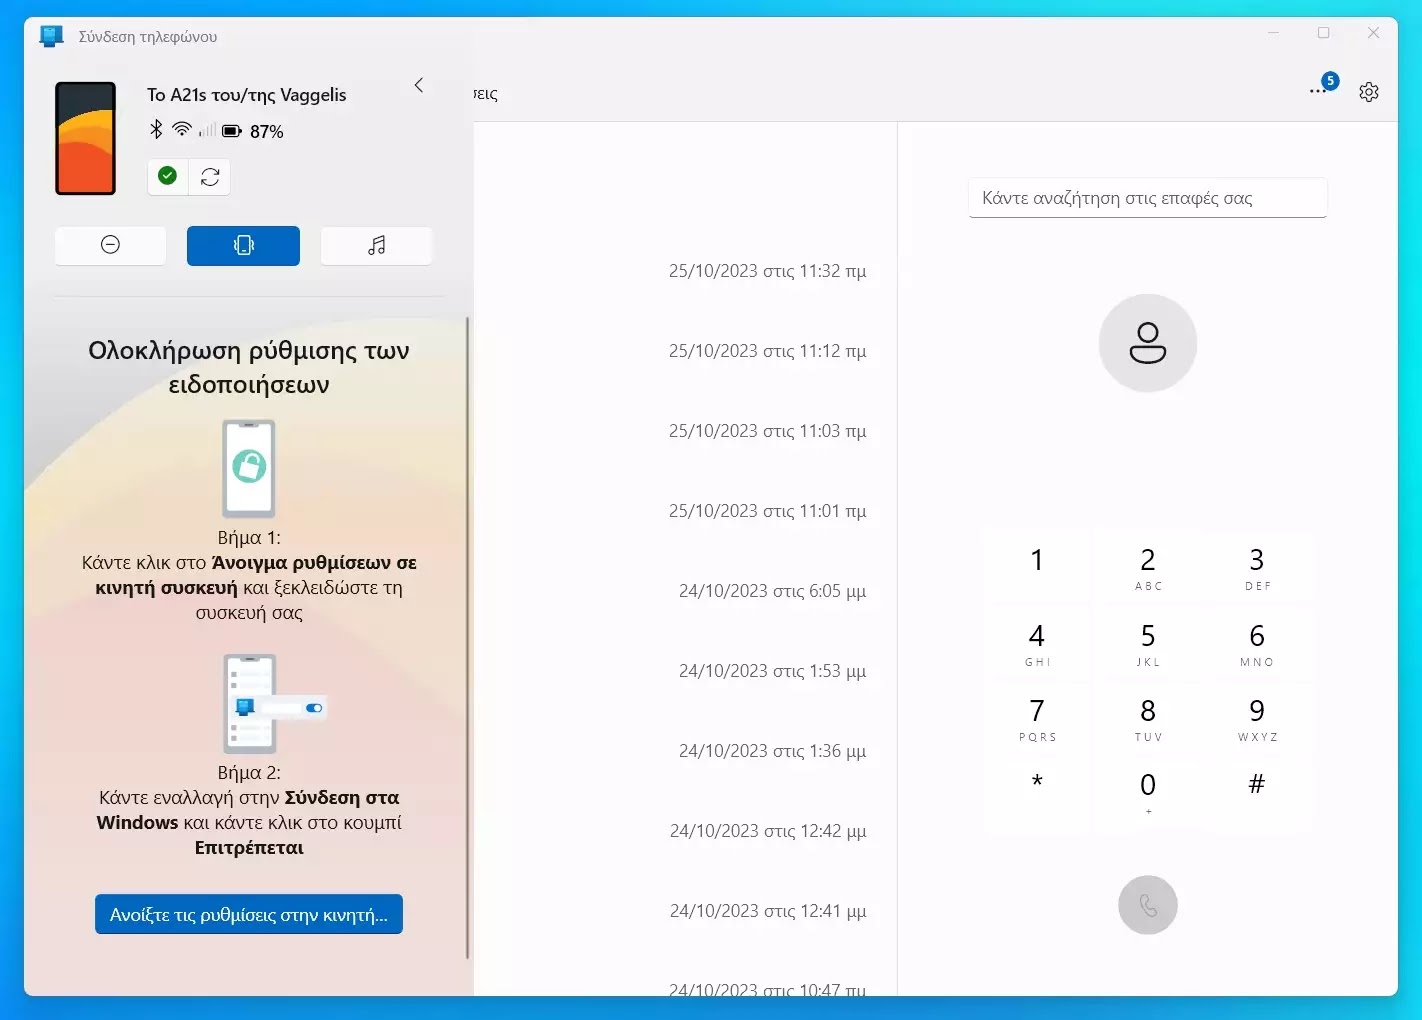1422x1020 pixels.
Task: Click the Σύνδεση τηλεφώνου app icon in title bar
Action: click(x=51, y=36)
